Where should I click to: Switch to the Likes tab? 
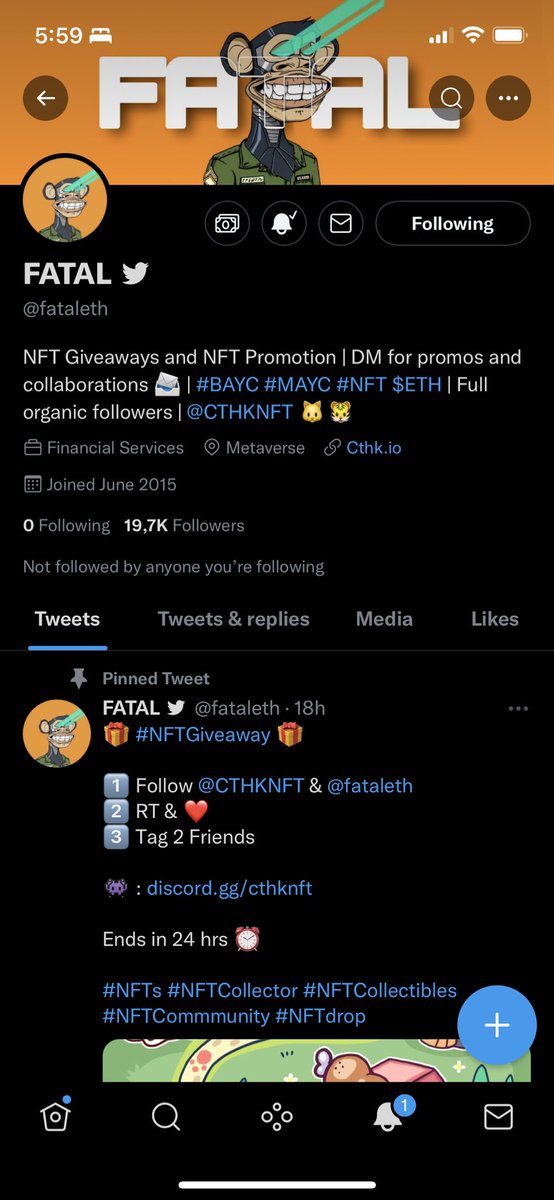pos(495,619)
